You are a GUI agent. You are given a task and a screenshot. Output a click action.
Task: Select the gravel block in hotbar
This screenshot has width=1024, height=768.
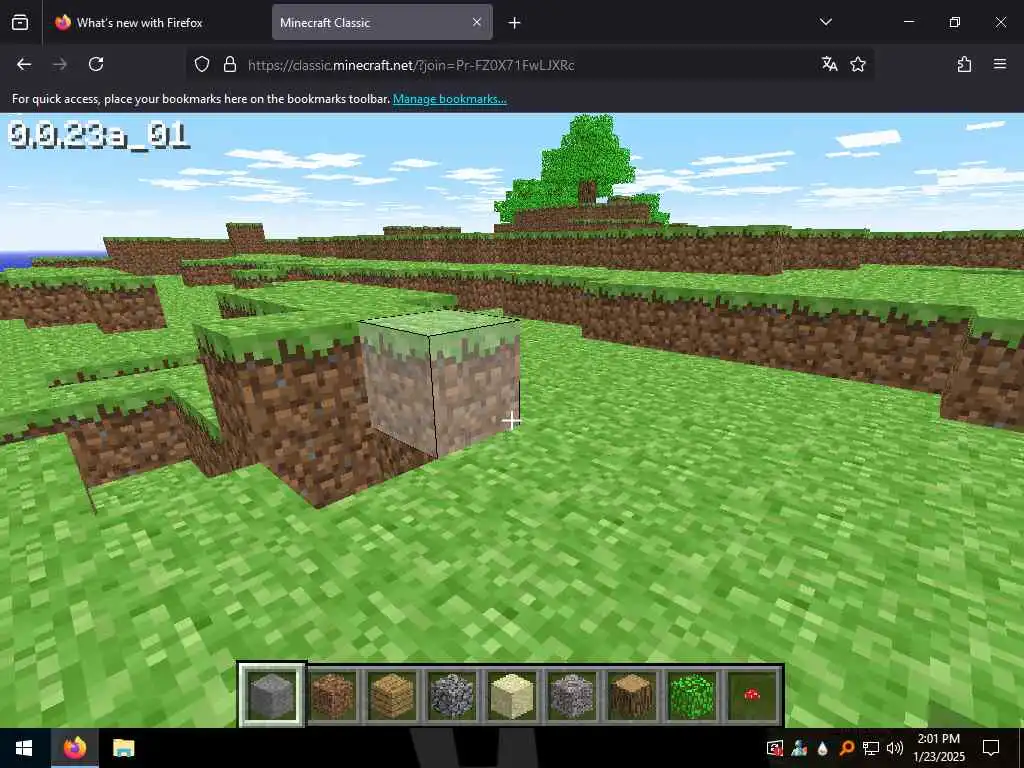click(572, 696)
